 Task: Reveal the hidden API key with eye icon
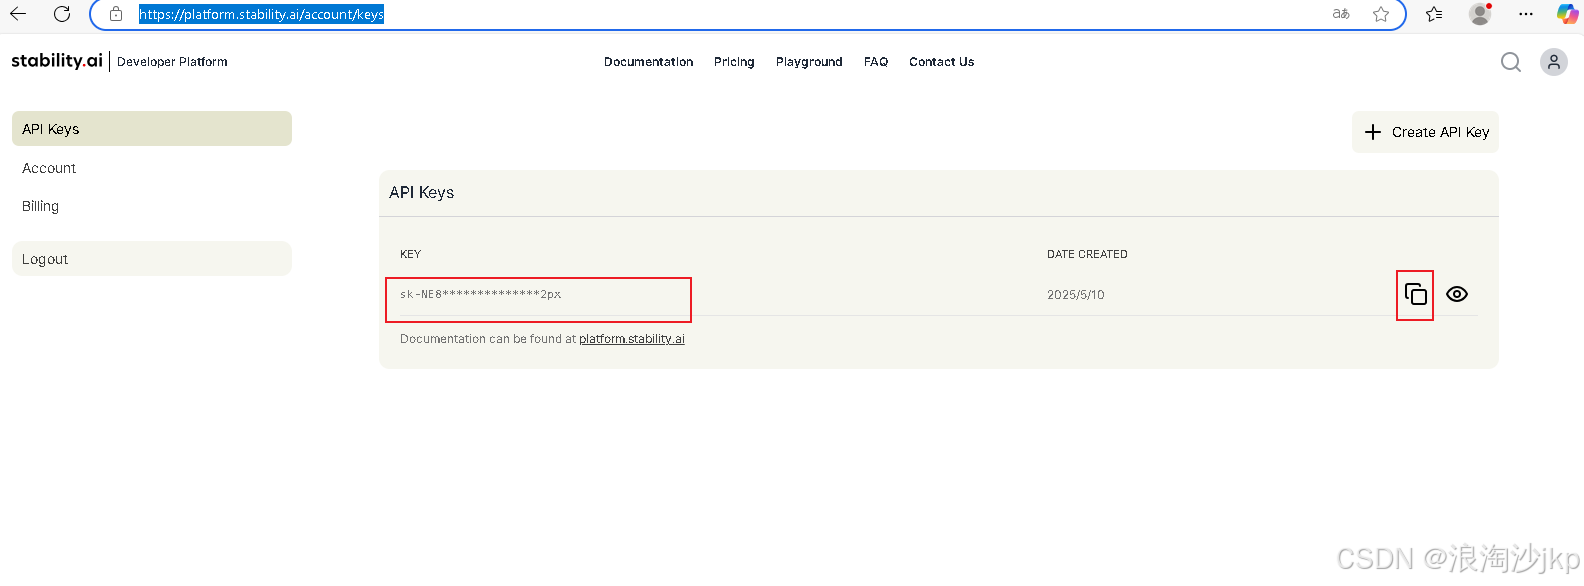point(1457,294)
